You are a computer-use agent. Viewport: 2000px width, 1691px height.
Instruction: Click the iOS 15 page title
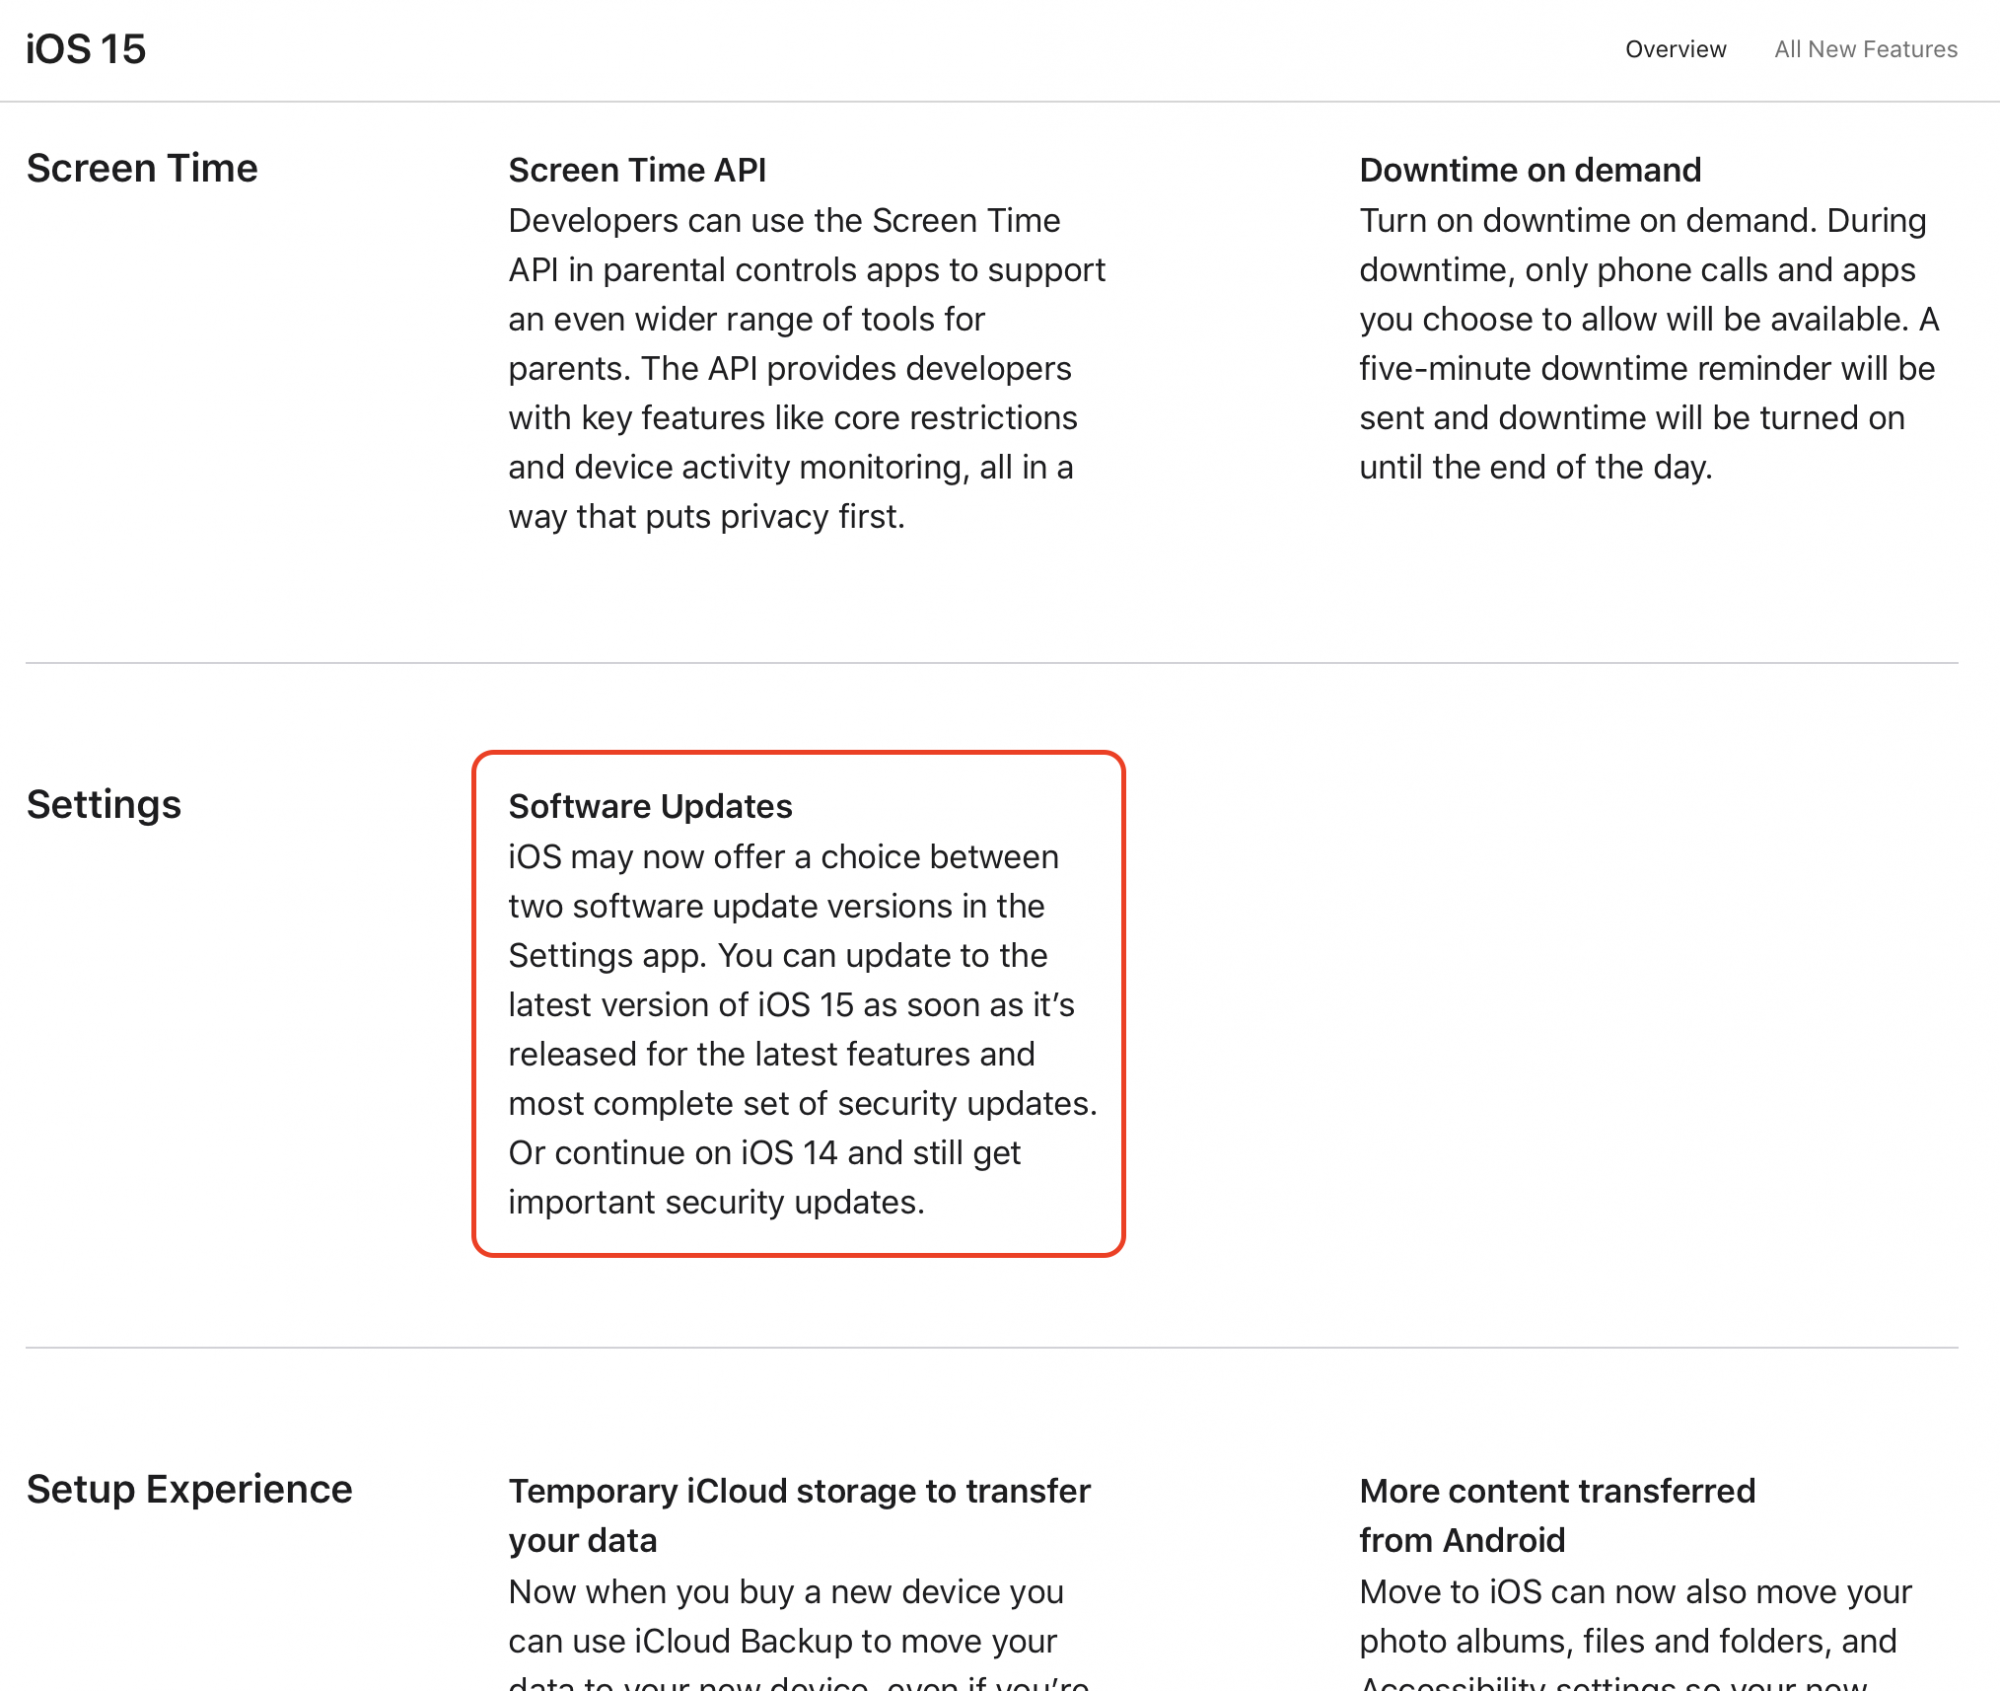pos(86,49)
